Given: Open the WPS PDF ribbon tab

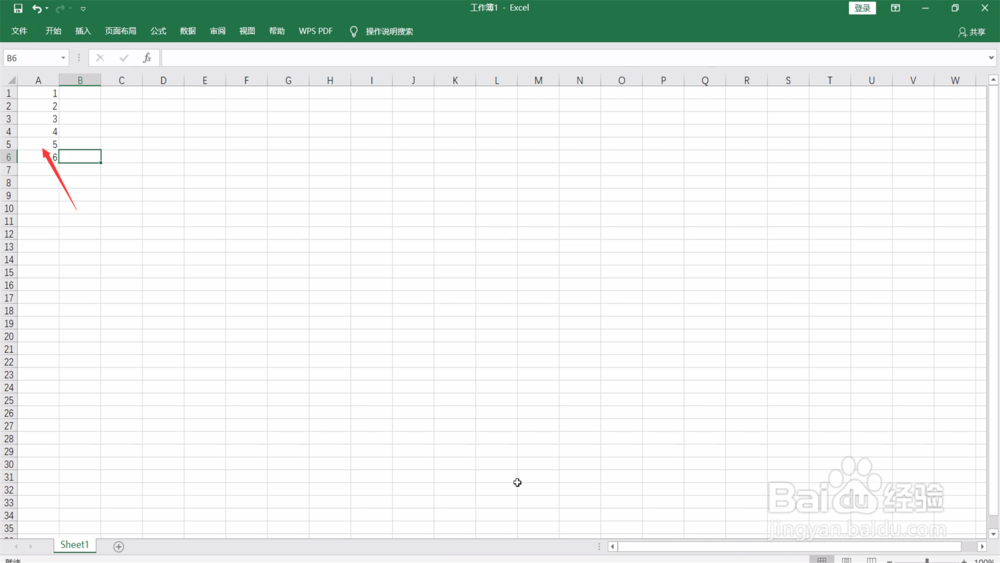Looking at the screenshot, I should [x=316, y=31].
